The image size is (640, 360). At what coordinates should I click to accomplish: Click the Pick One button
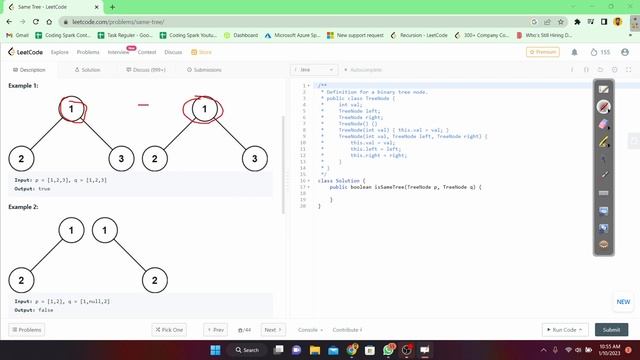pyautogui.click(x=169, y=330)
